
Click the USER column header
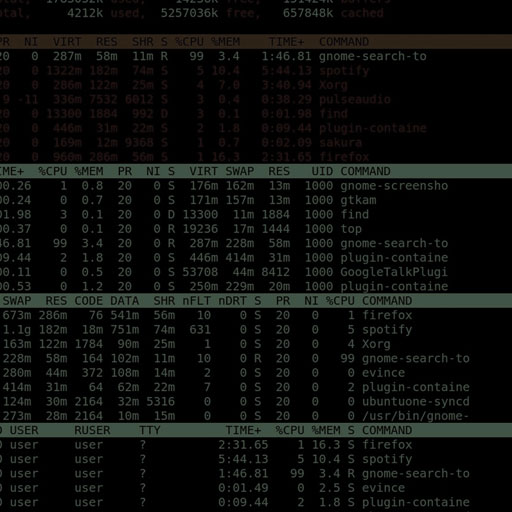24,430
